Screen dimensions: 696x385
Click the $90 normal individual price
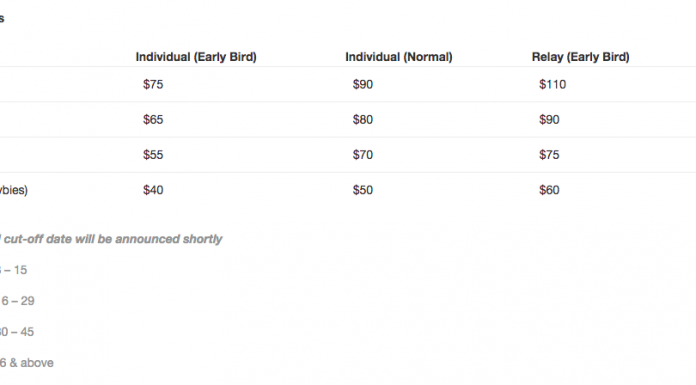363,84
